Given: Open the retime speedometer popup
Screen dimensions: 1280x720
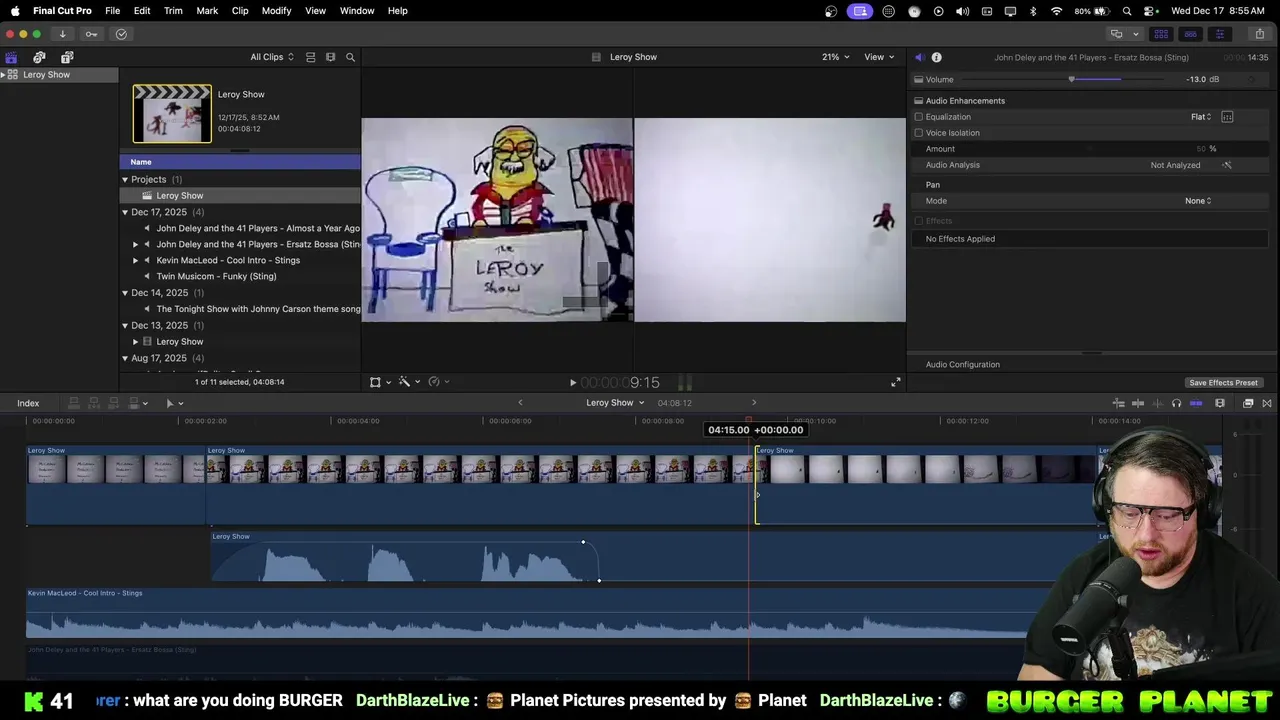Looking at the screenshot, I should tap(438, 382).
